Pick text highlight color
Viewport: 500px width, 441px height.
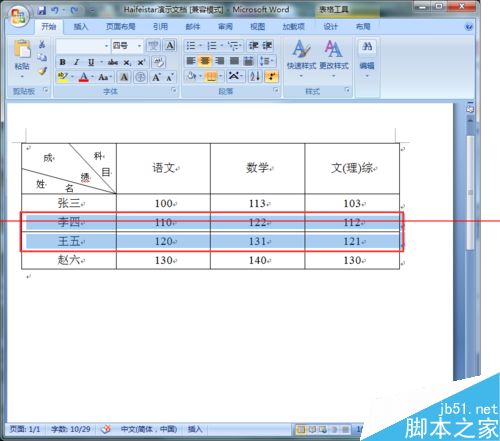[x=62, y=77]
